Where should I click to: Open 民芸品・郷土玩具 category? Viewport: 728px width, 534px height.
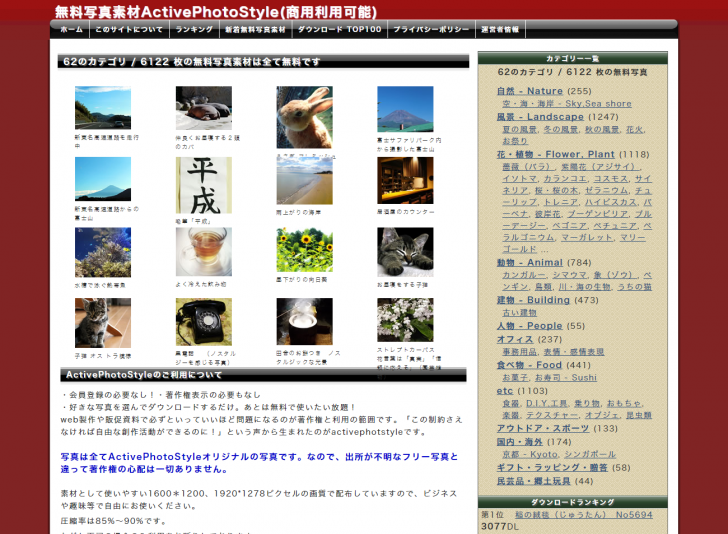click(533, 481)
